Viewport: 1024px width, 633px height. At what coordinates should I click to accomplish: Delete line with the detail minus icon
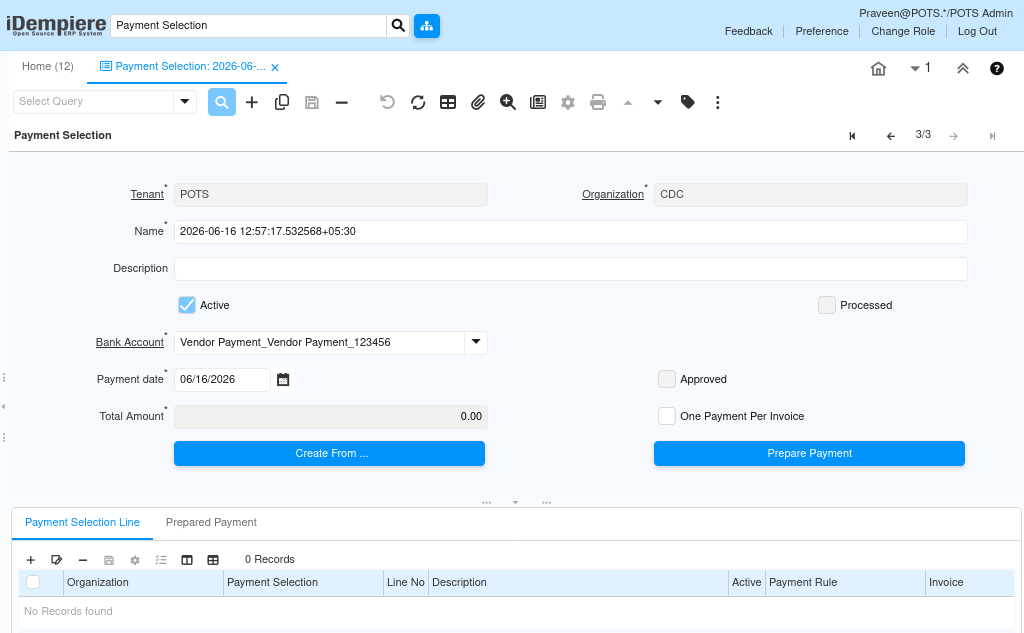pyautogui.click(x=83, y=560)
